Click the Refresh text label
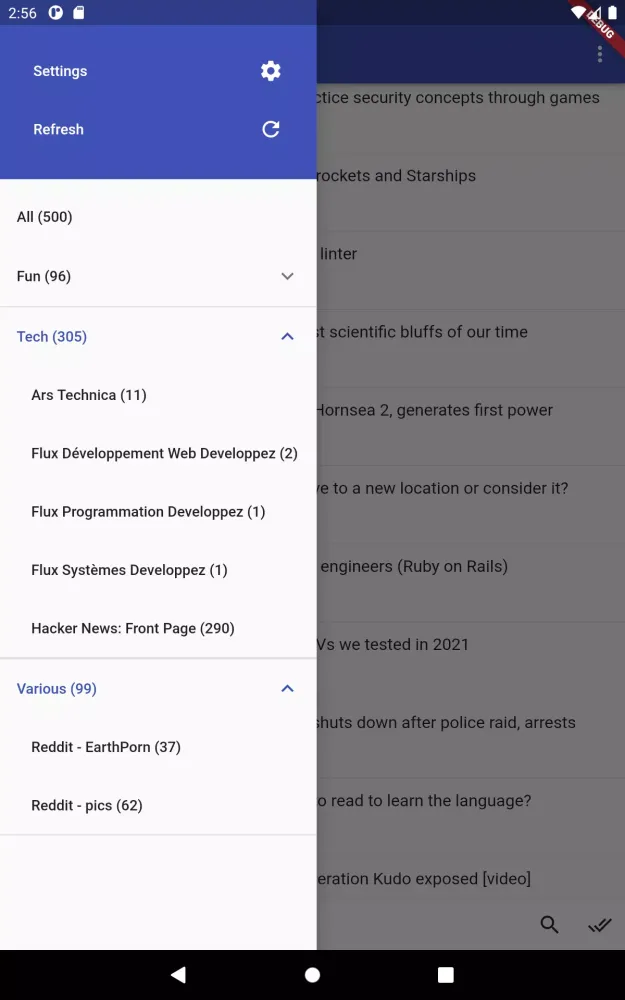The width and height of the screenshot is (625, 1000). [x=58, y=129]
